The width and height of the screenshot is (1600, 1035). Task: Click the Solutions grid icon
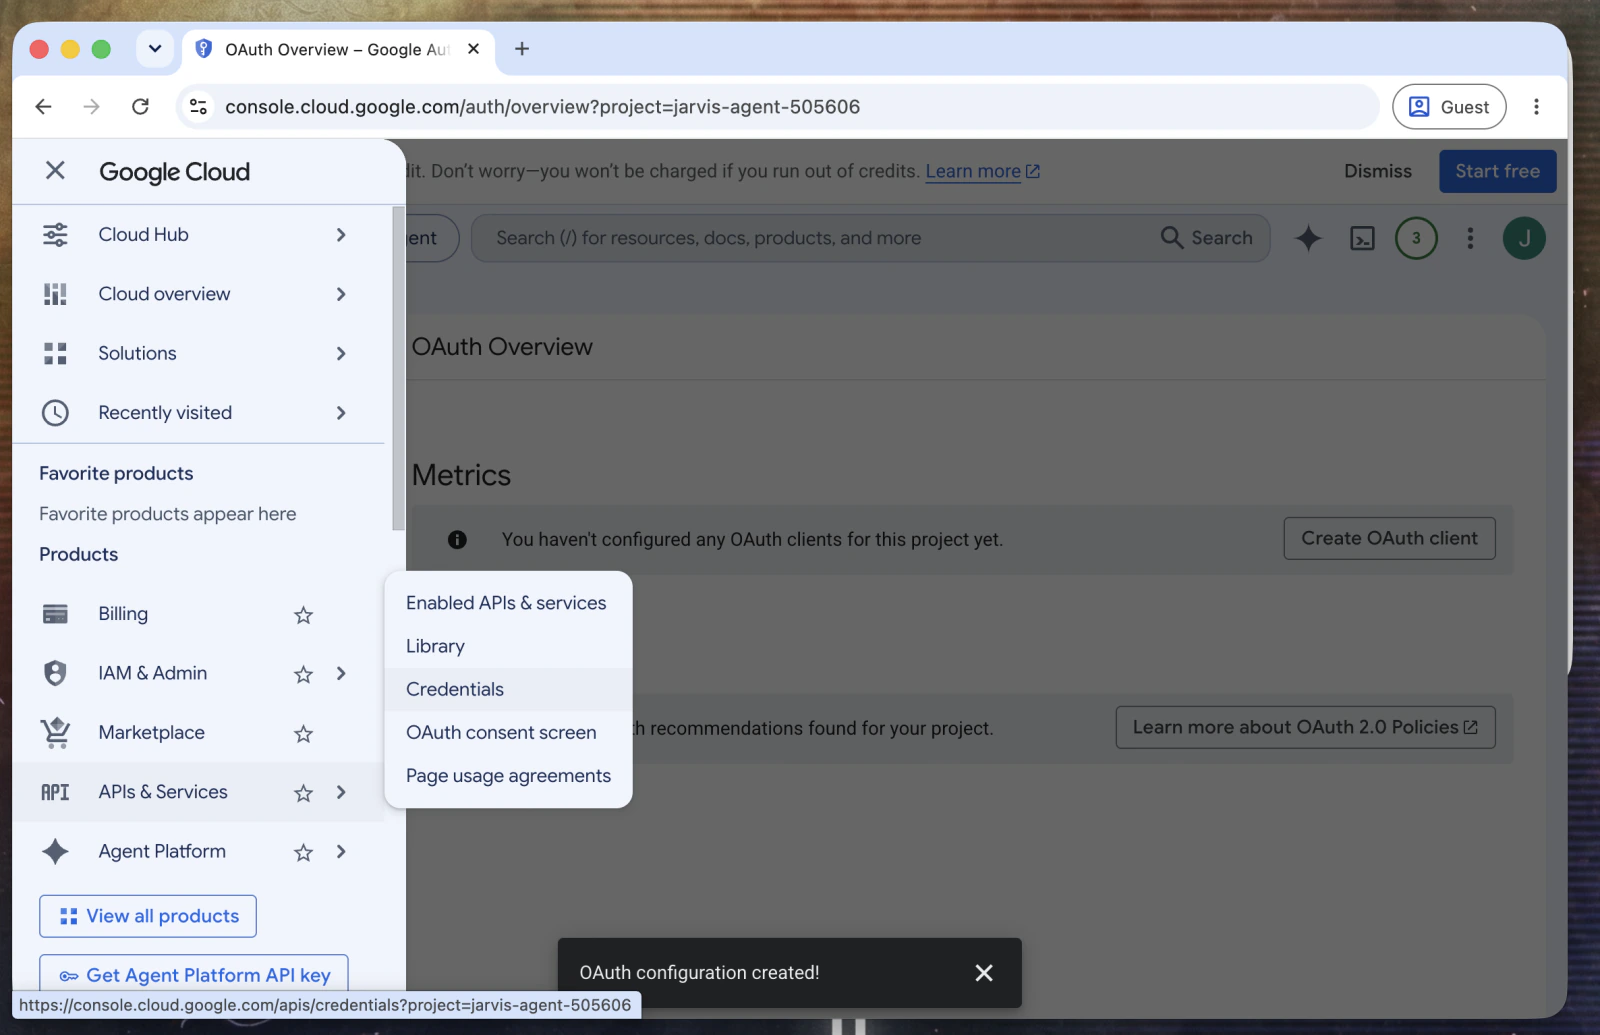click(x=55, y=353)
